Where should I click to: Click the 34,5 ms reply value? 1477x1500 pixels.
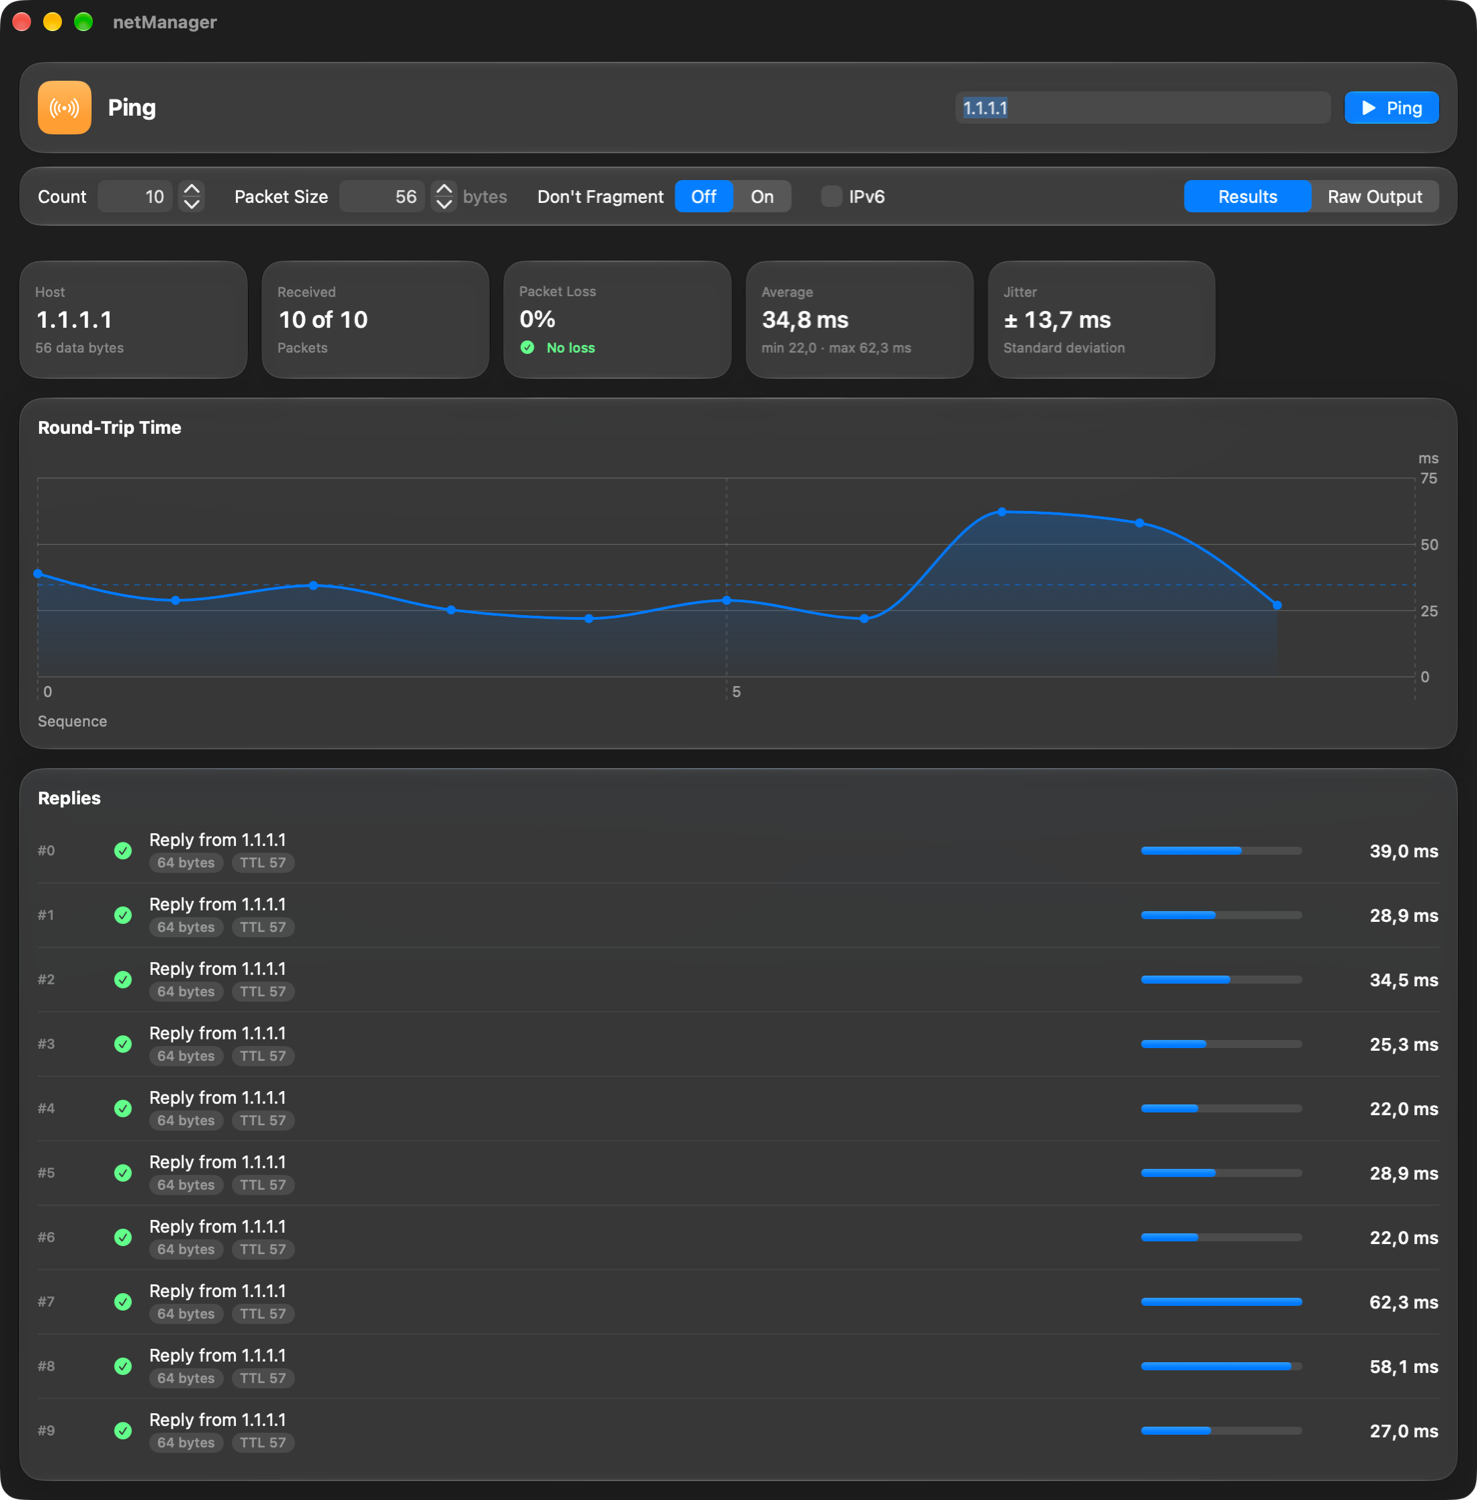click(1404, 980)
